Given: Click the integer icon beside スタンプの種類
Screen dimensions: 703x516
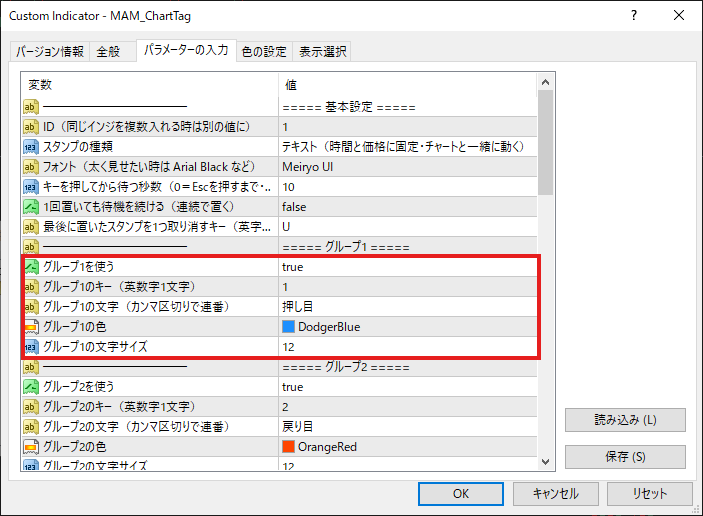Looking at the screenshot, I should [30, 147].
